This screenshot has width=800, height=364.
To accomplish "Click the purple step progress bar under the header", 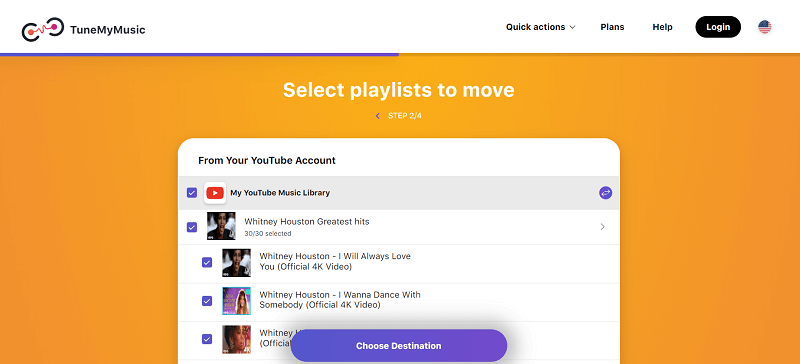I will [x=199, y=55].
